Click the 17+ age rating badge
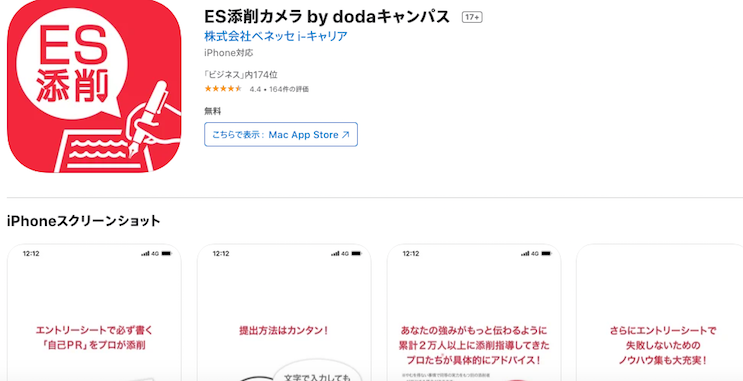This screenshot has width=743, height=381. click(472, 18)
